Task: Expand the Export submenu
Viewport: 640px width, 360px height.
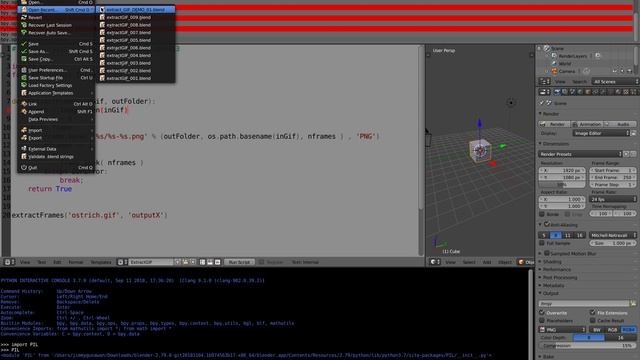Action: coord(56,138)
